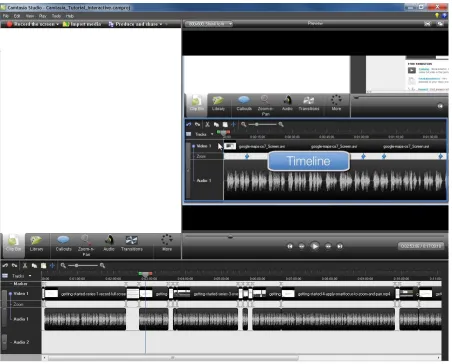Image resolution: width=452 pixels, height=364 pixels.
Task: Click the horizontal scrollbar below the main timeline
Action: [x=173, y=358]
